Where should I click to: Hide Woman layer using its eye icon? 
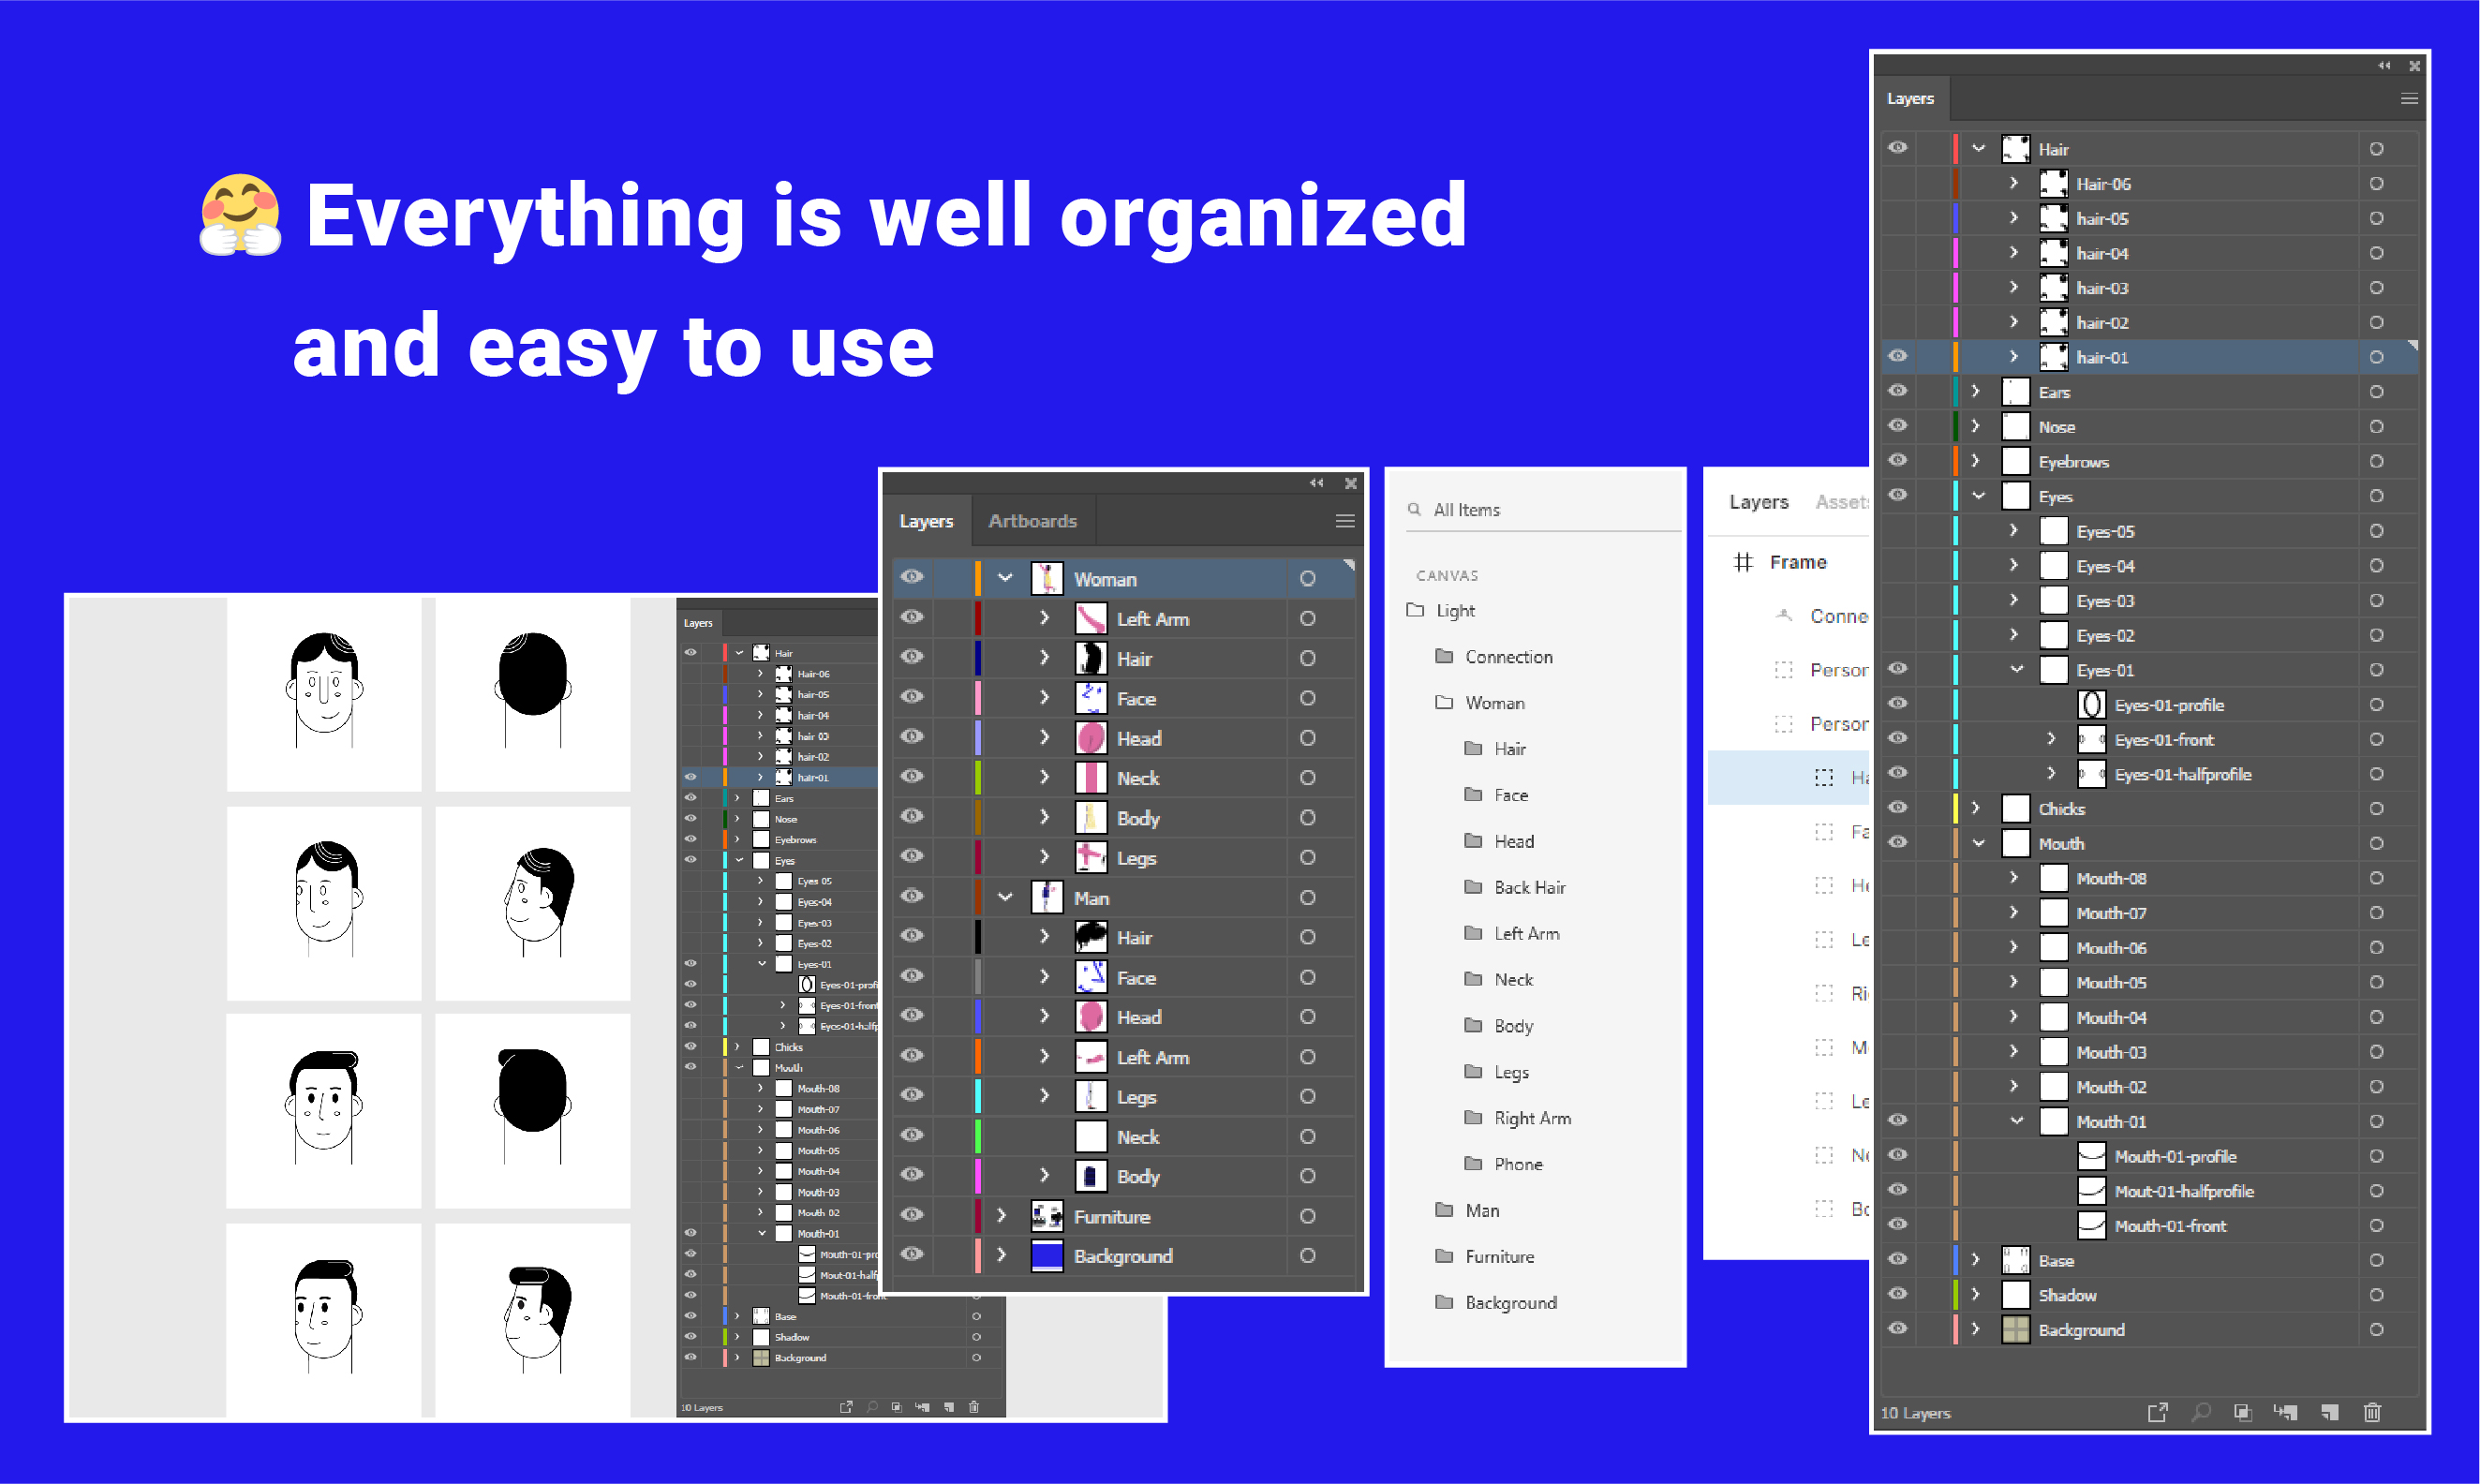tap(911, 577)
